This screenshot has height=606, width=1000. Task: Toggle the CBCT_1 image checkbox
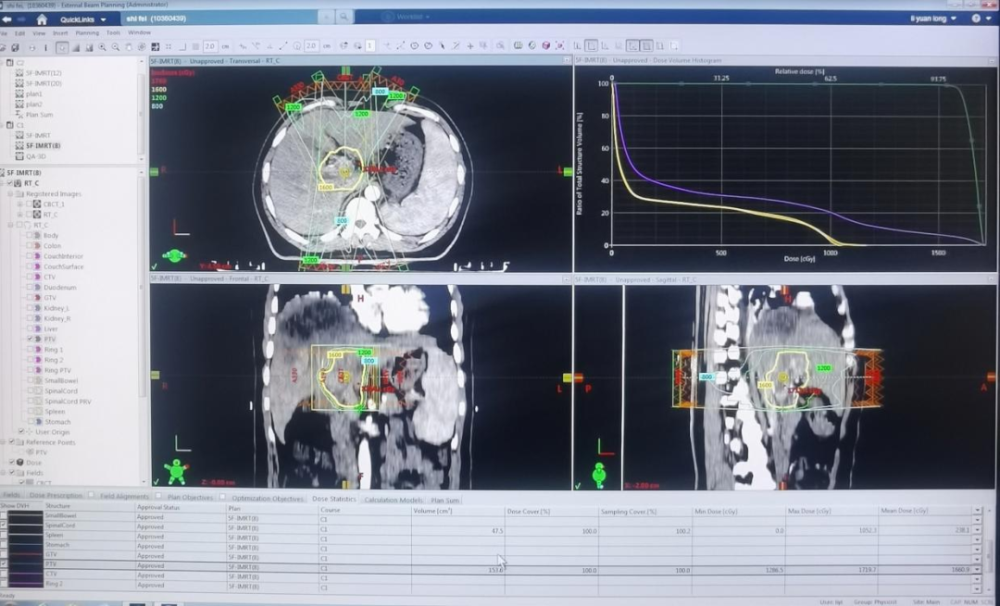click(29, 204)
